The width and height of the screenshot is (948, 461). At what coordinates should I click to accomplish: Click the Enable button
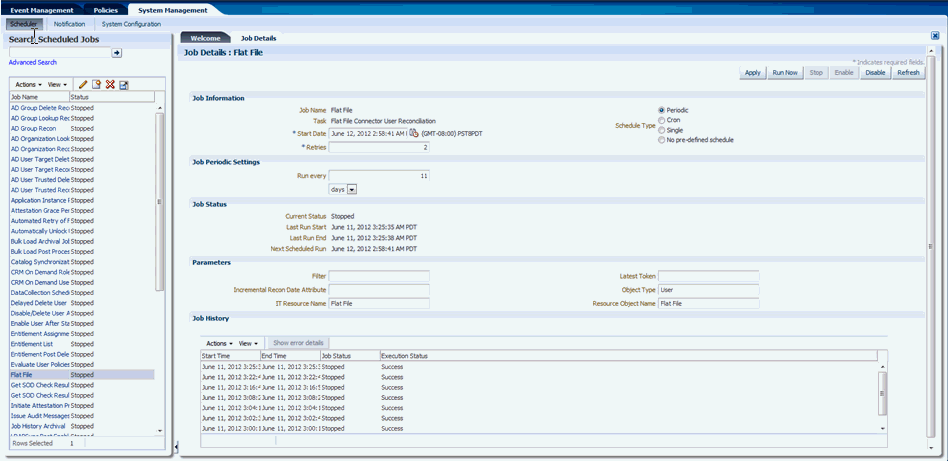pos(843,73)
